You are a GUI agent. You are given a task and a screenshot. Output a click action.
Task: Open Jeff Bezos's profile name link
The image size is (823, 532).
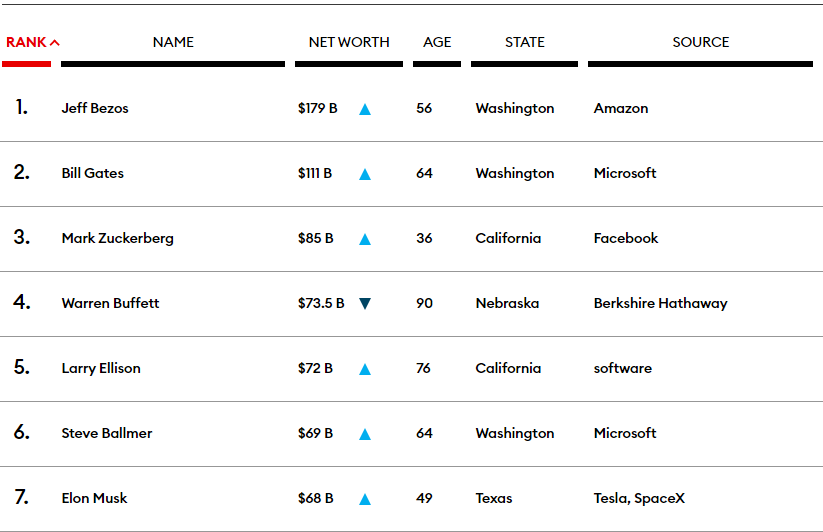coord(95,108)
